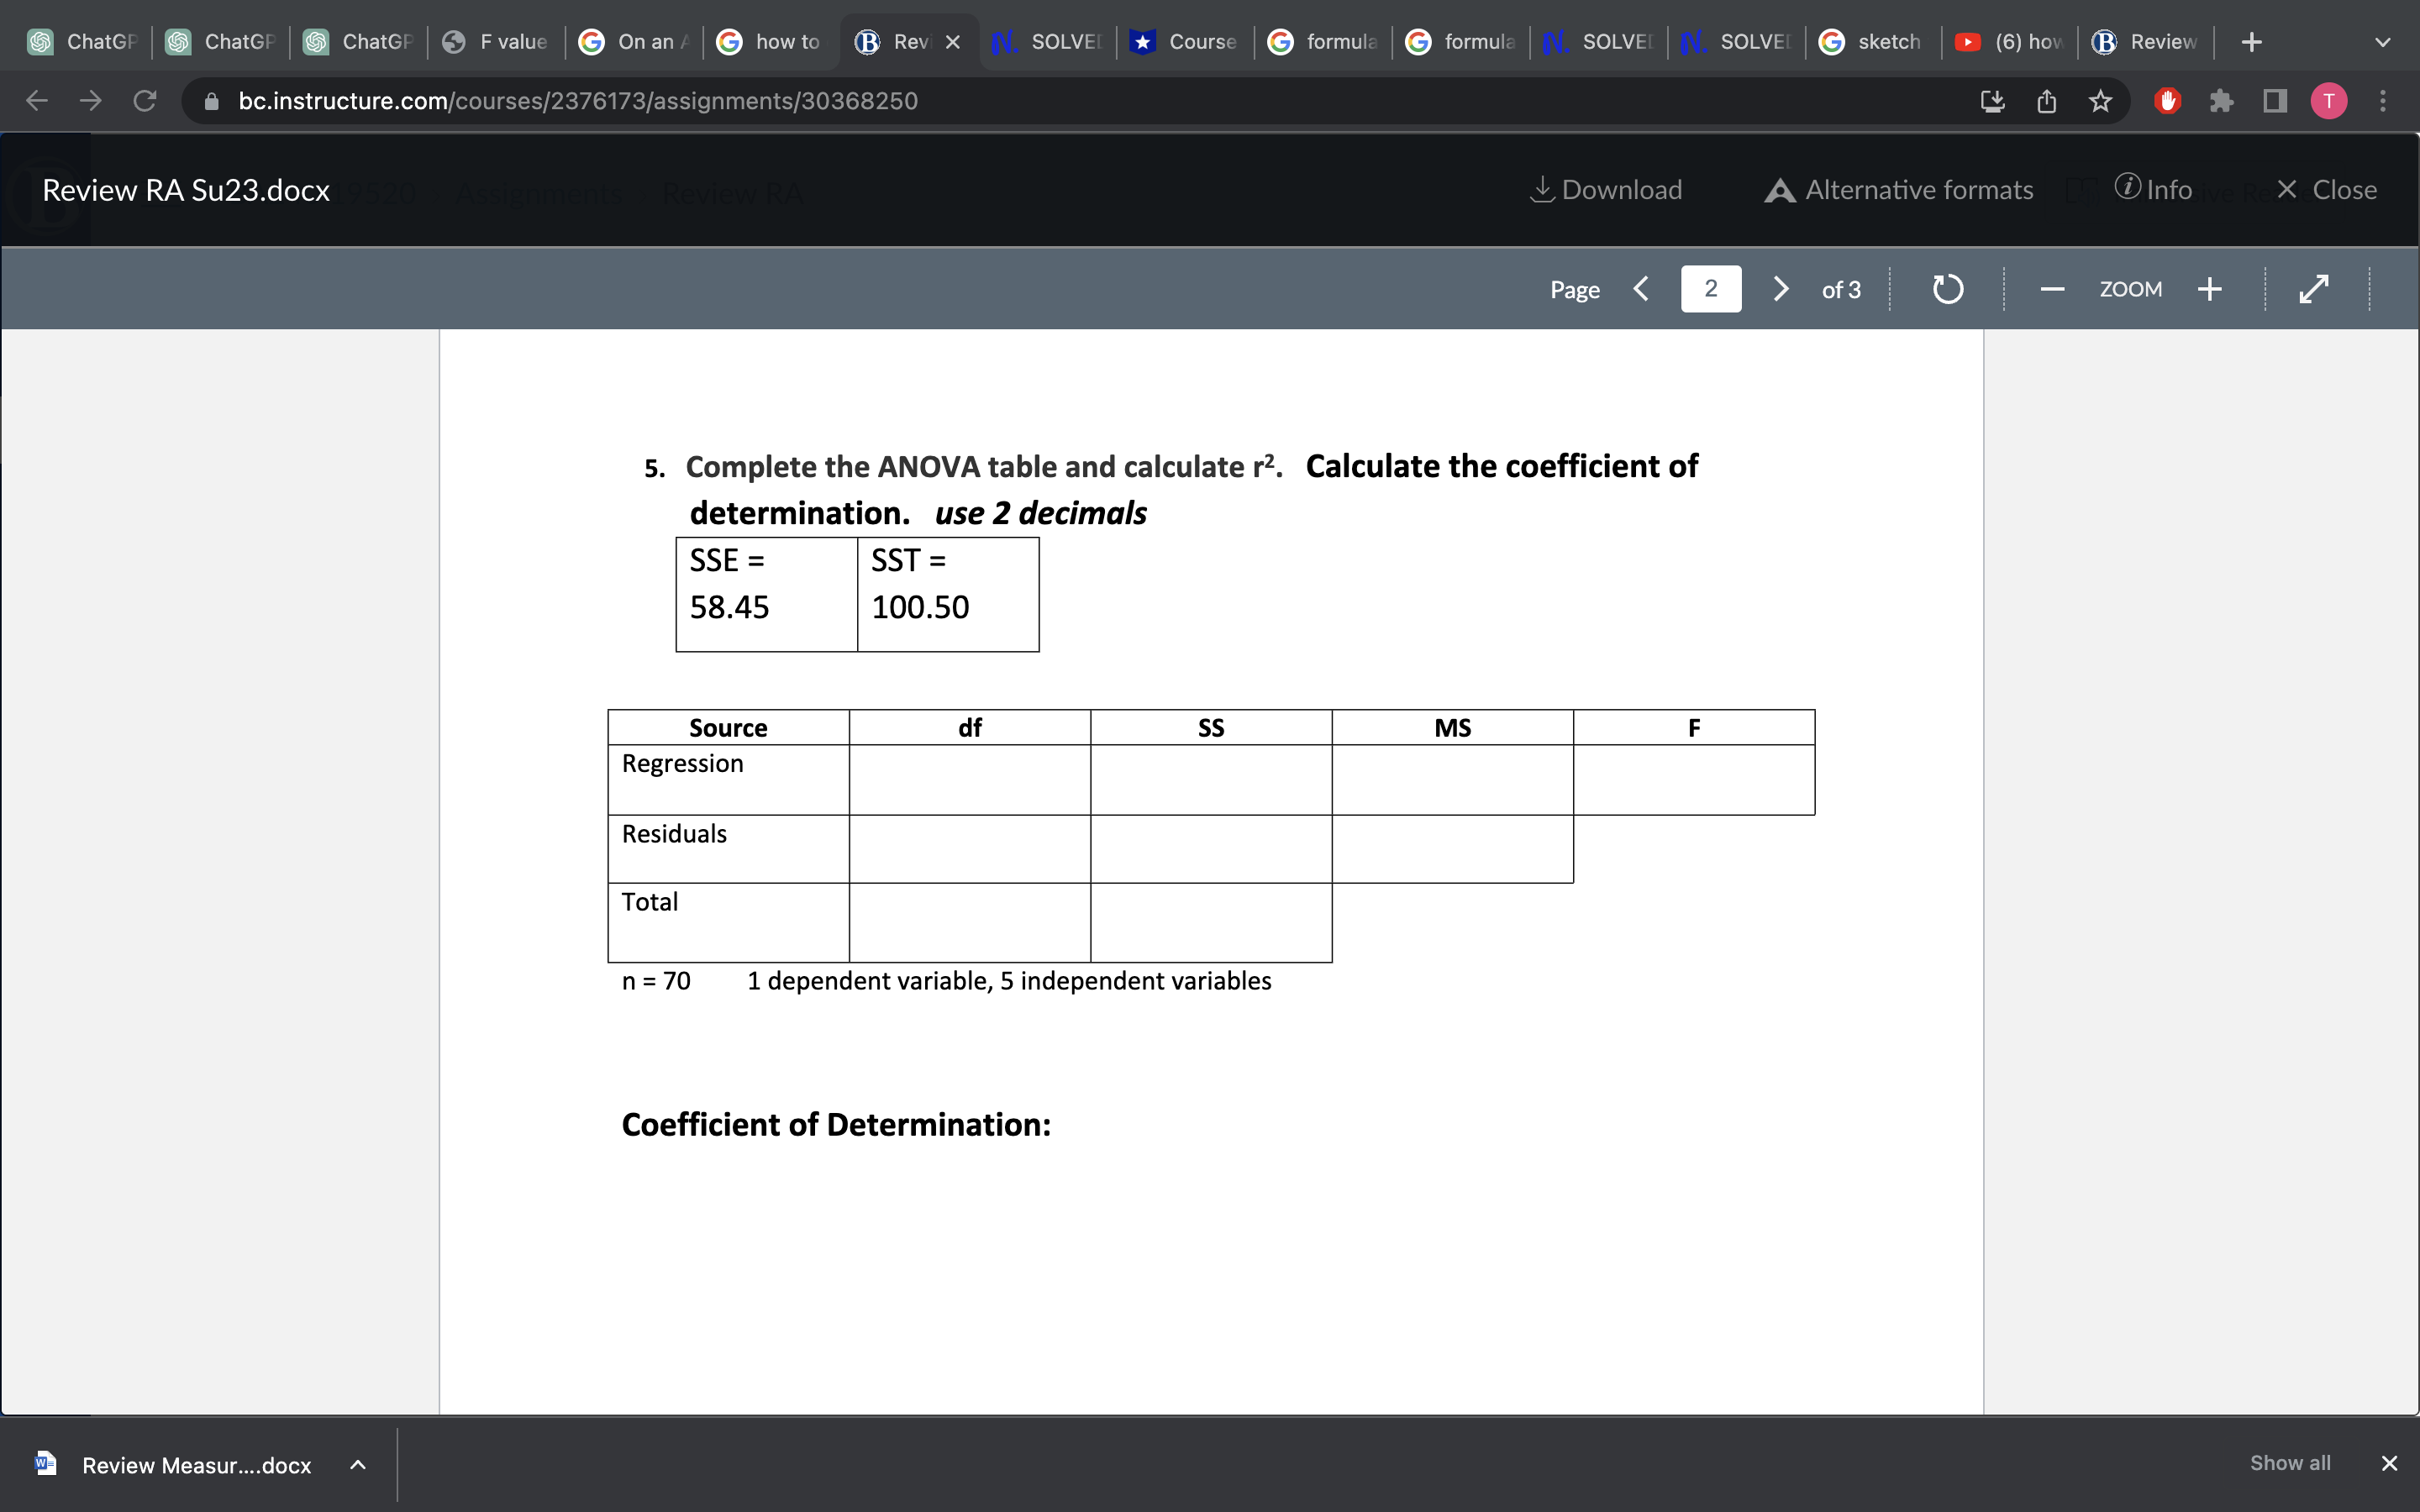The image size is (2420, 1512).
Task: Switch to the F value tab
Action: click(x=494, y=41)
